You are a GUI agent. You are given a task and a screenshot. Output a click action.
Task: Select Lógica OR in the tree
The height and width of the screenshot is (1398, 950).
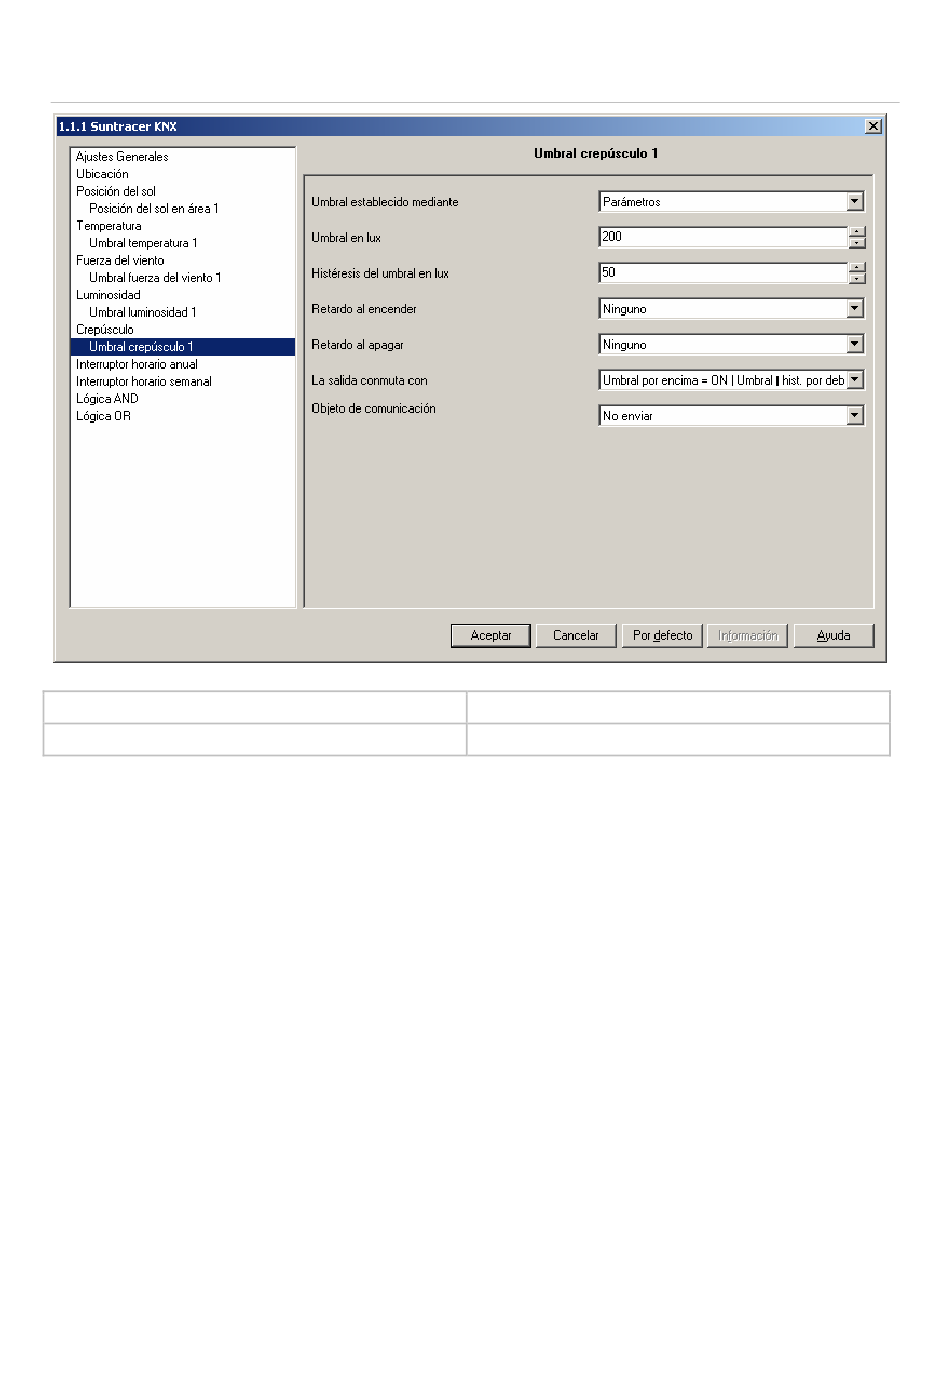pyautogui.click(x=103, y=416)
